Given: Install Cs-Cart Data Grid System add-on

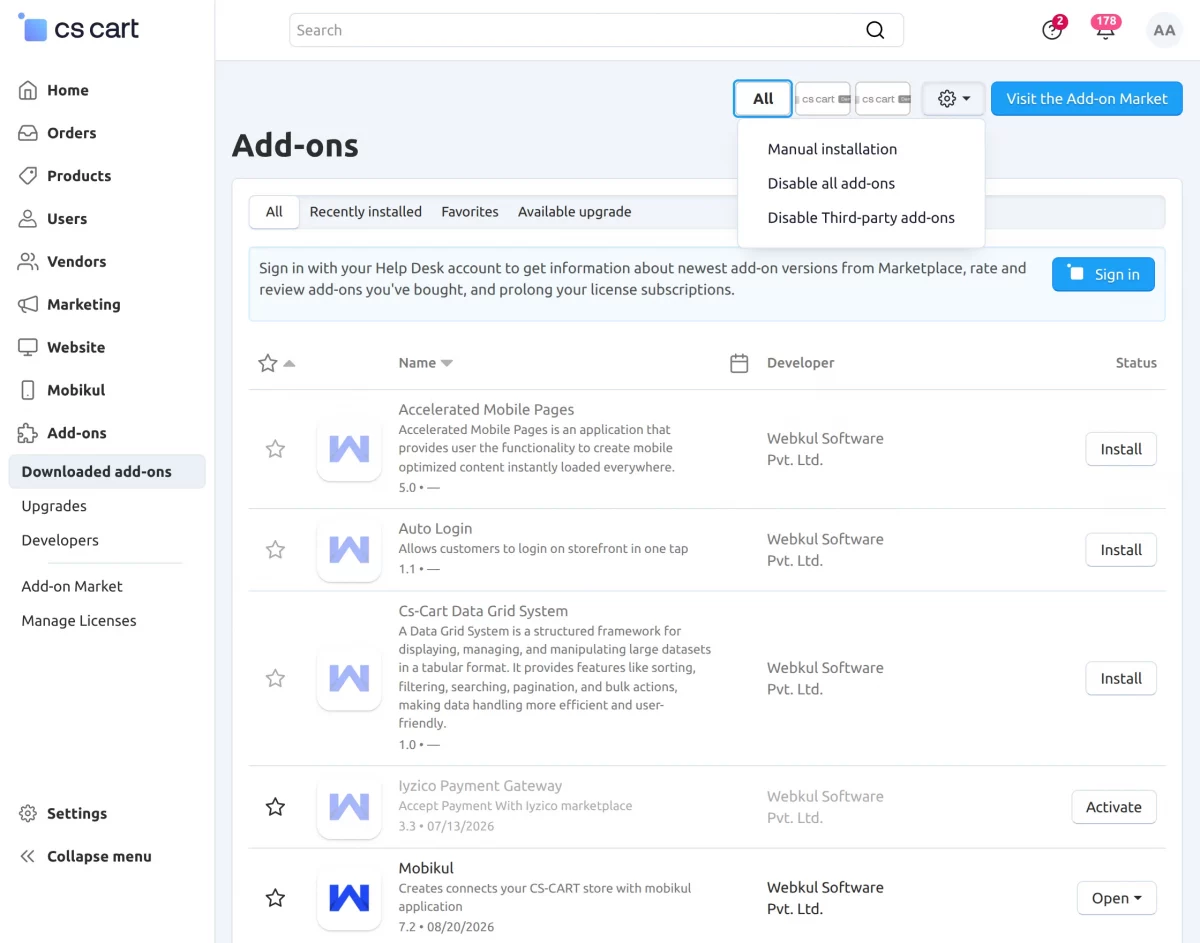Looking at the screenshot, I should click(1121, 678).
